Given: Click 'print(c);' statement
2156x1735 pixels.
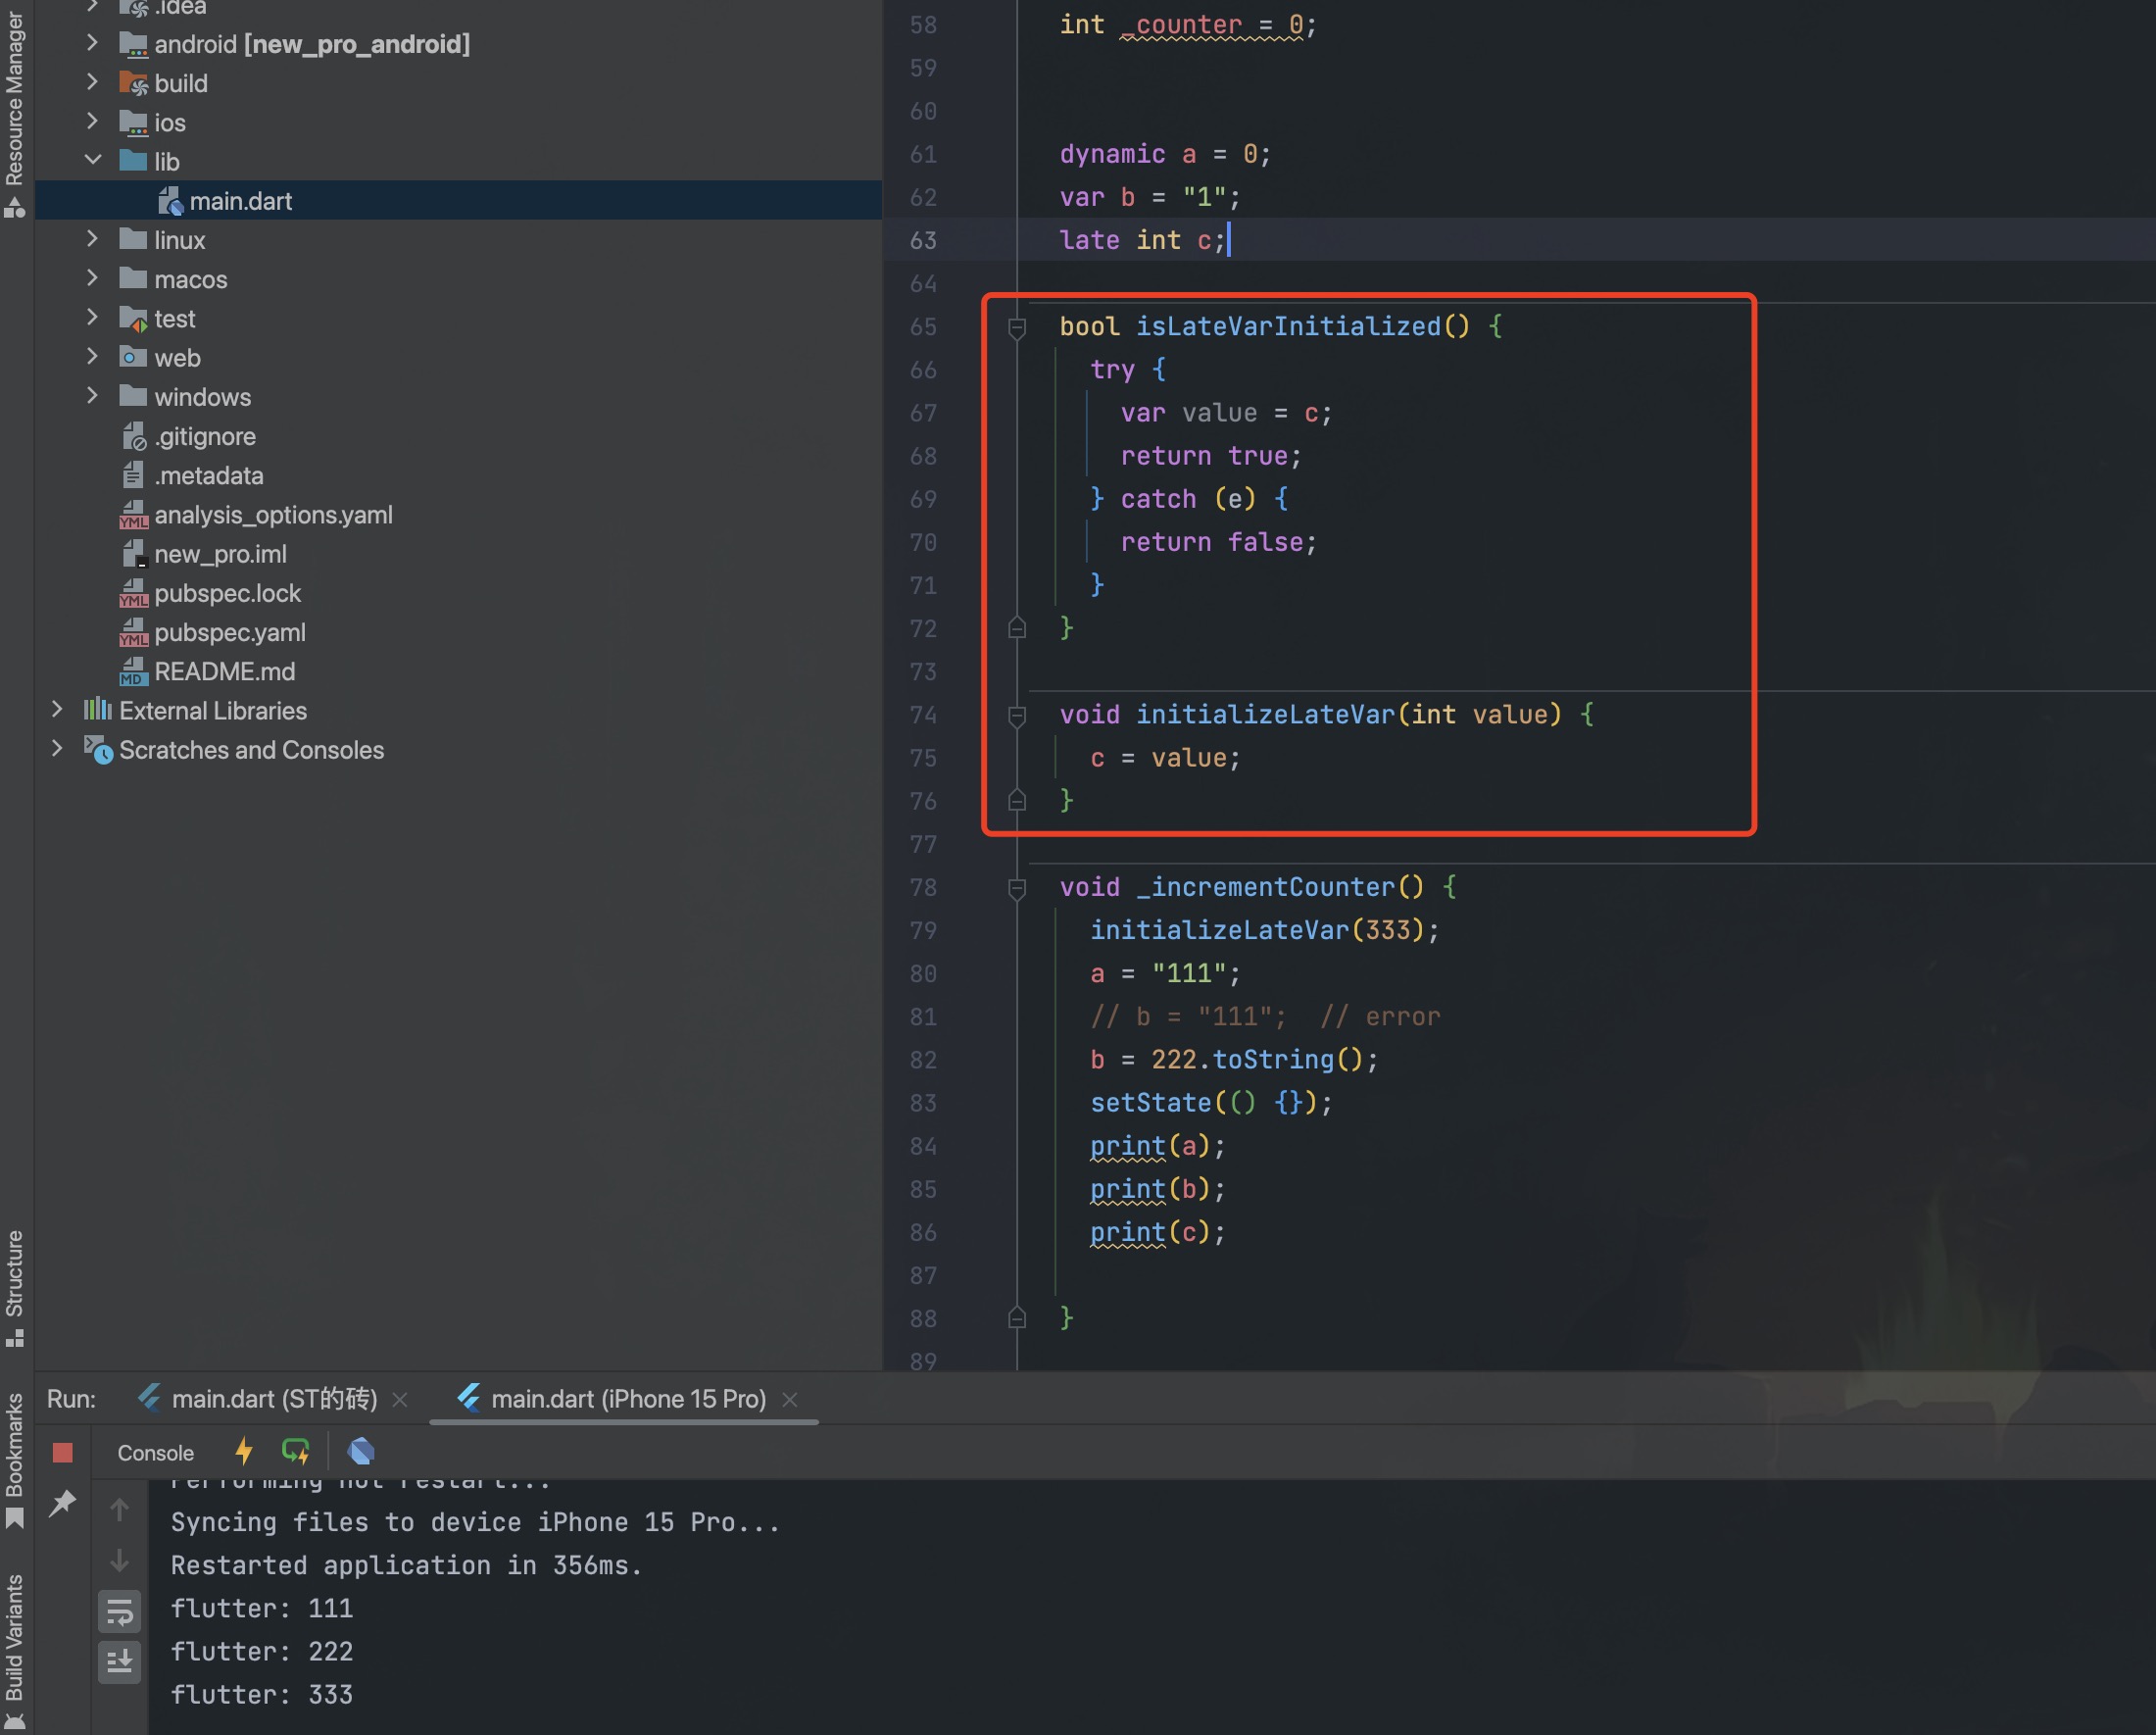Looking at the screenshot, I should (x=1157, y=1232).
